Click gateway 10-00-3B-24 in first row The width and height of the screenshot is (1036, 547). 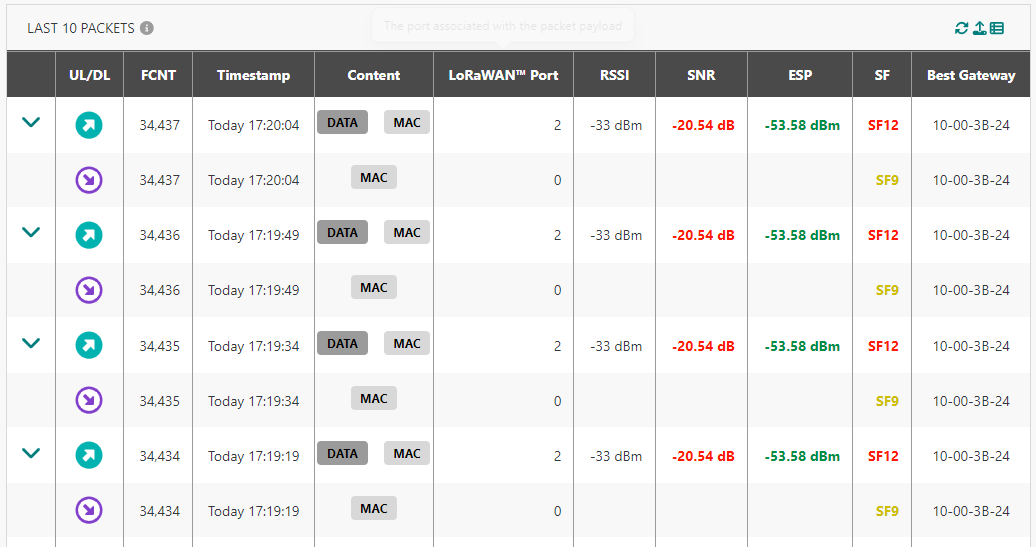click(x=970, y=125)
